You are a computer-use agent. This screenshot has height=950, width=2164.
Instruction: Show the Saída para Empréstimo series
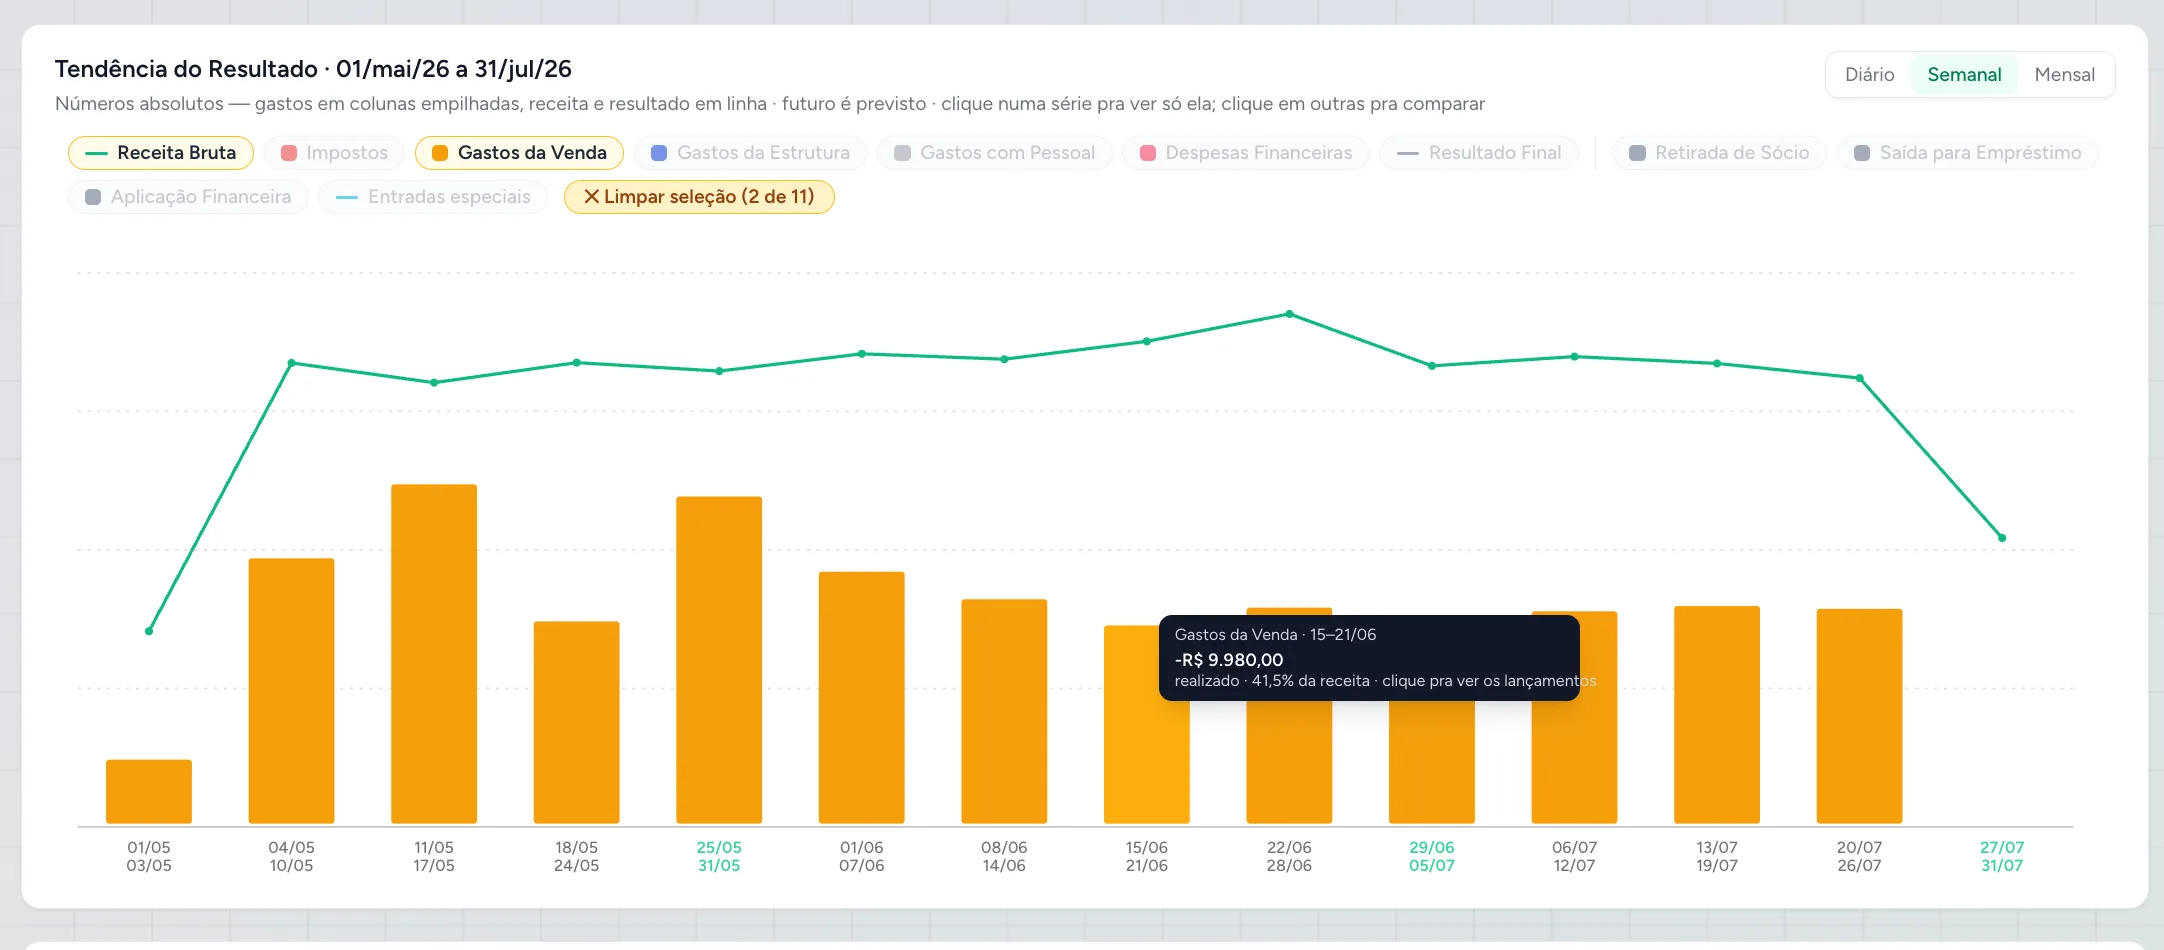point(1967,153)
